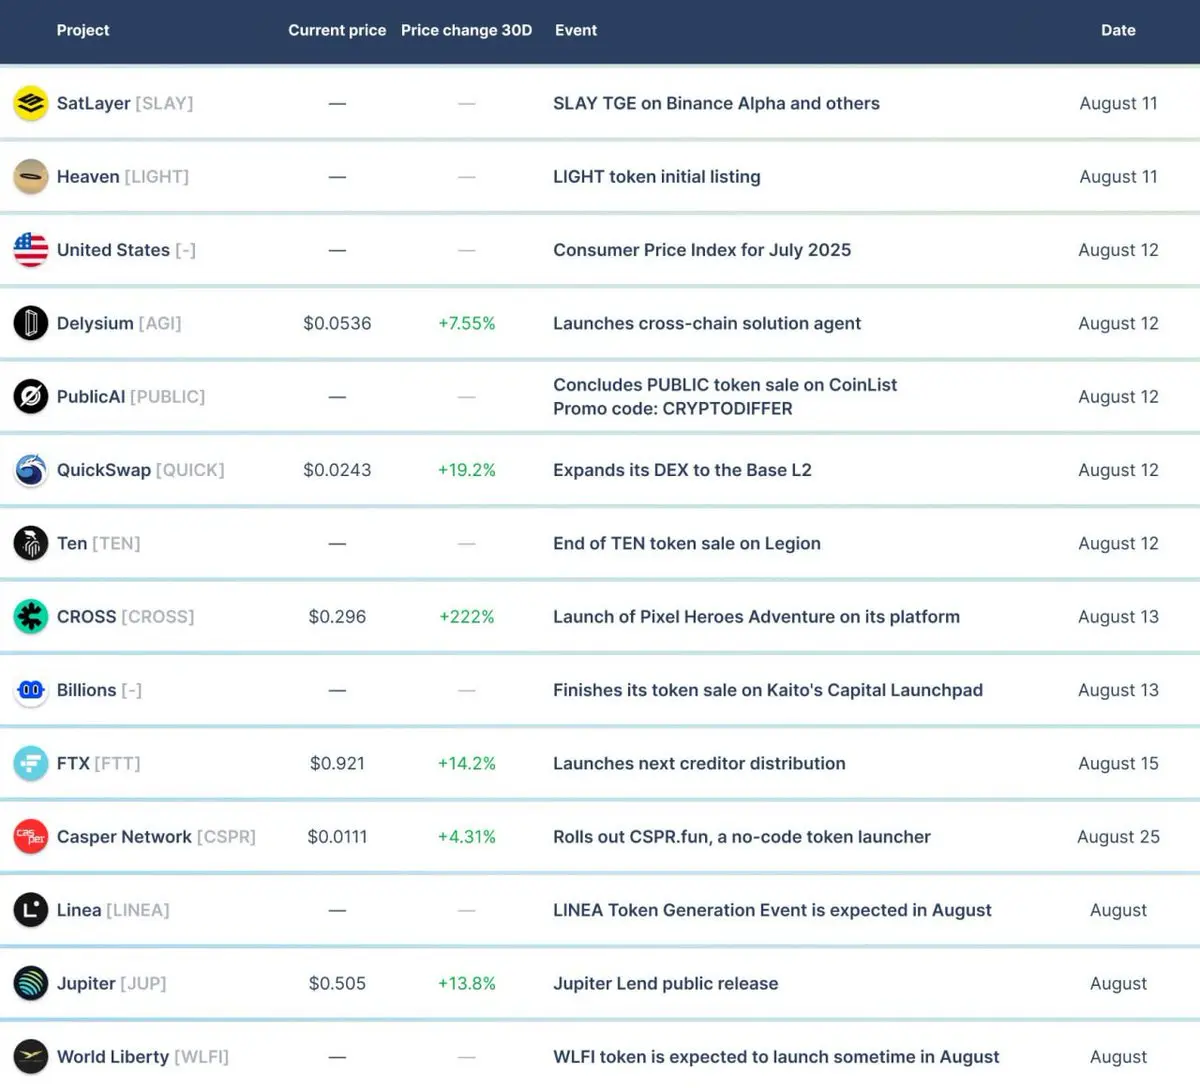Open the Heaven [LIGHT] project name

[123, 177]
